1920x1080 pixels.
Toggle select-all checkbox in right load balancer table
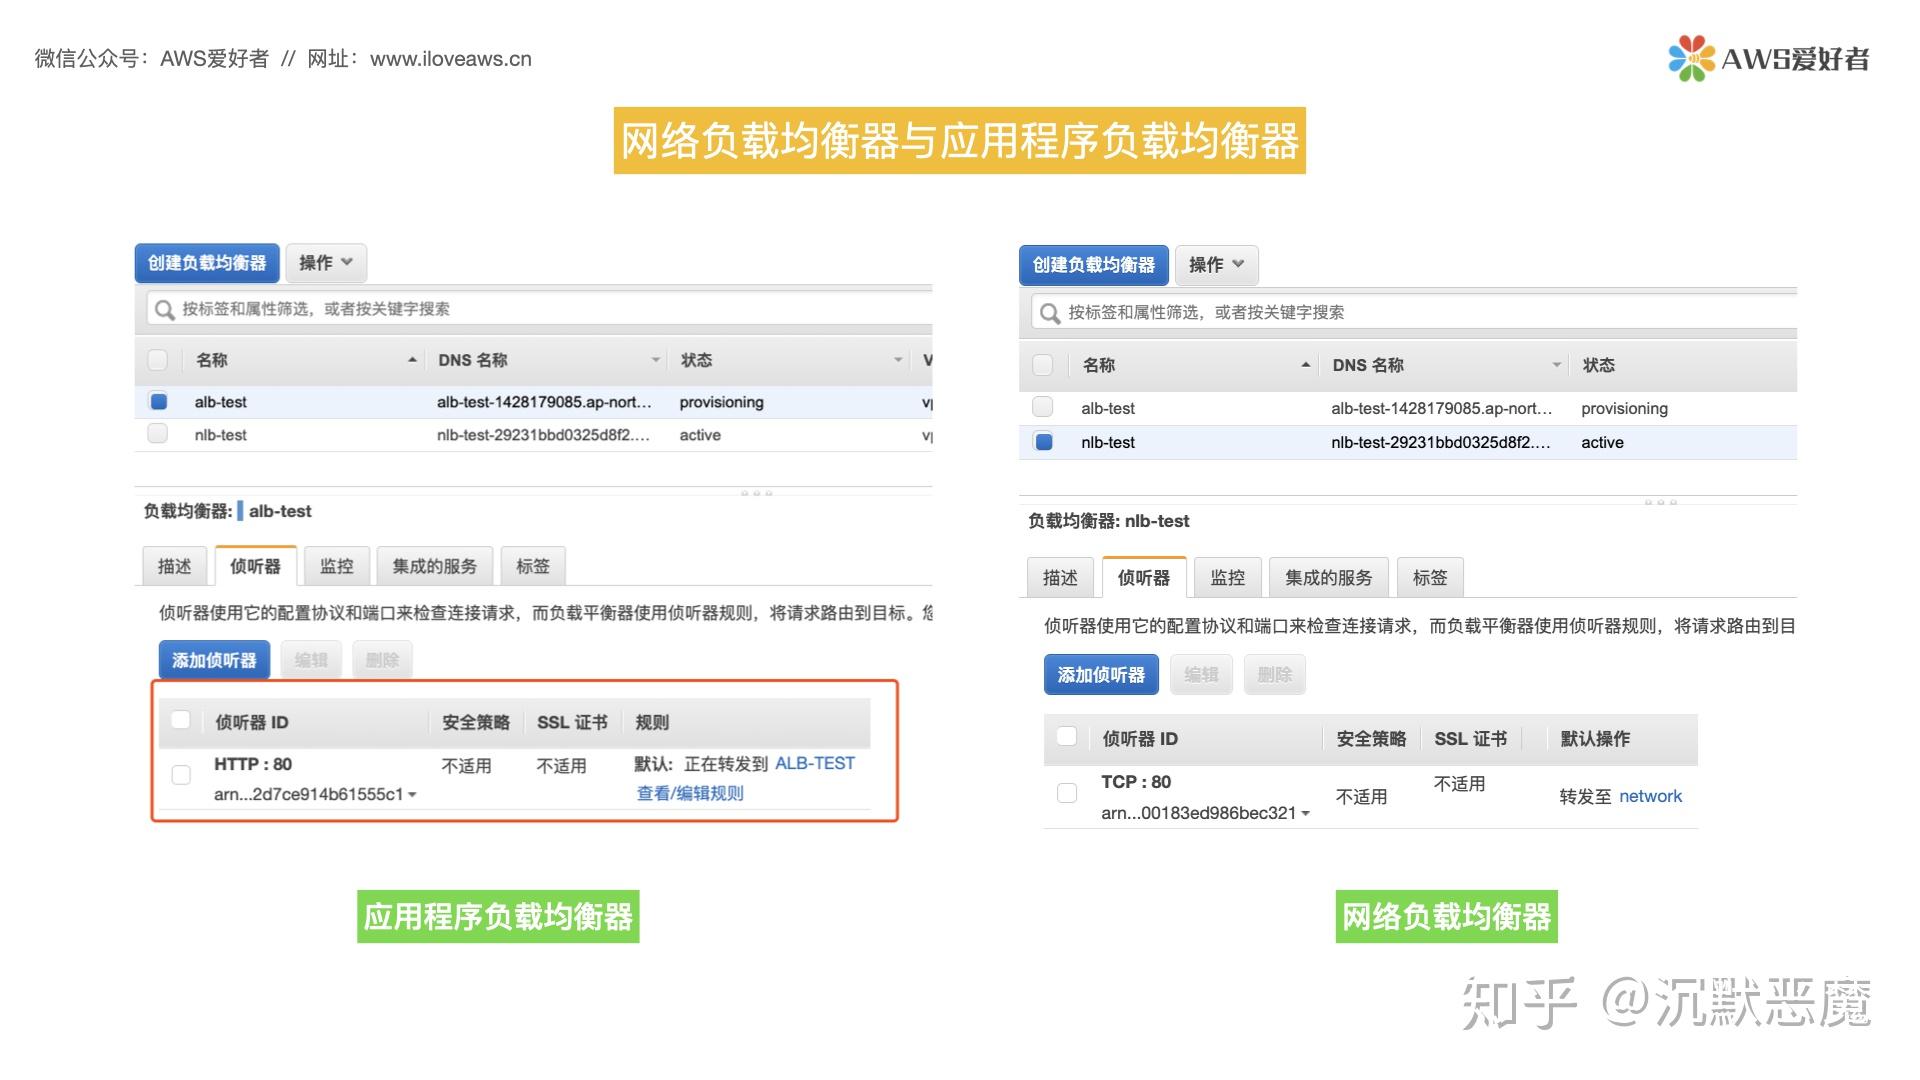(1043, 365)
